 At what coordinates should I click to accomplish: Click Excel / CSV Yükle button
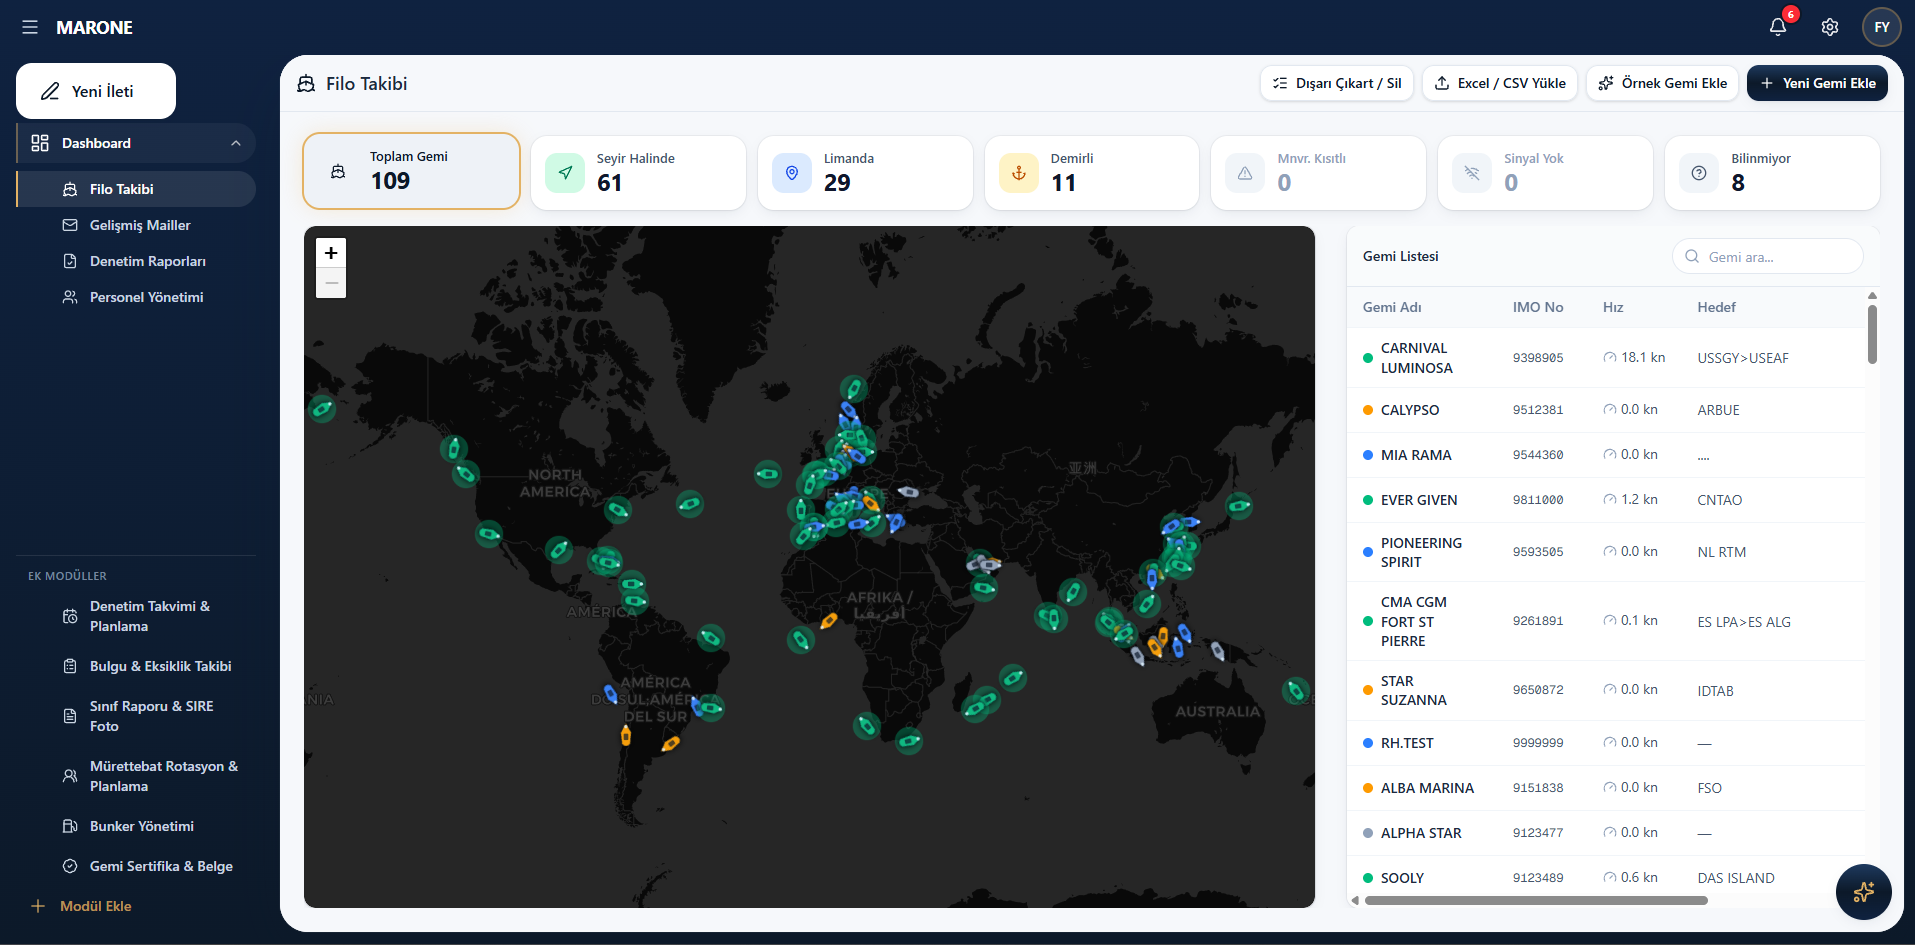pyautogui.click(x=1500, y=83)
